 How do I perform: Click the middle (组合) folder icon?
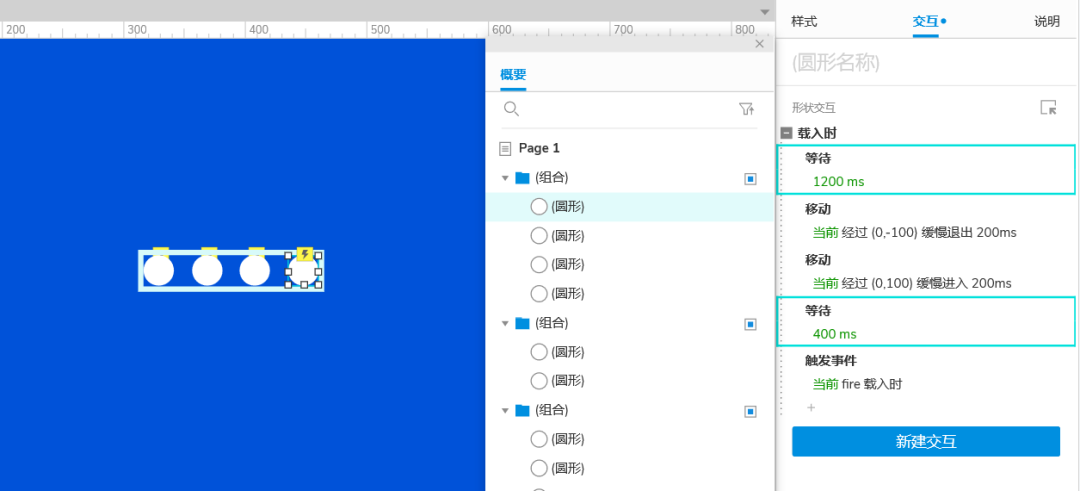point(523,323)
